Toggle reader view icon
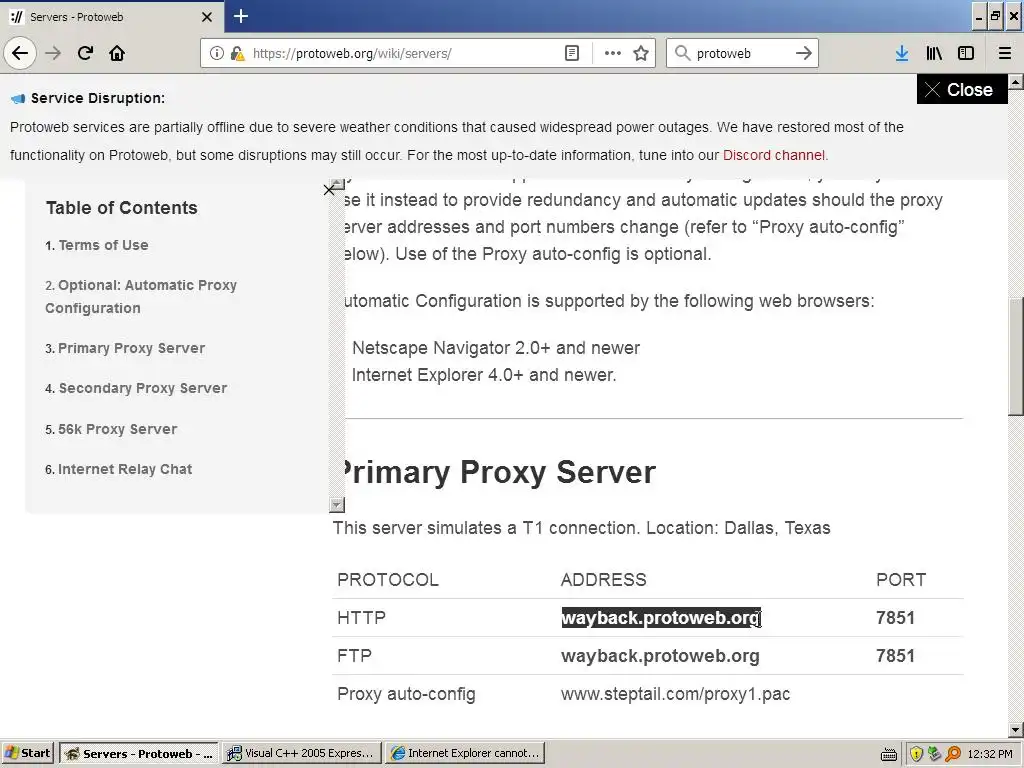 pos(571,53)
